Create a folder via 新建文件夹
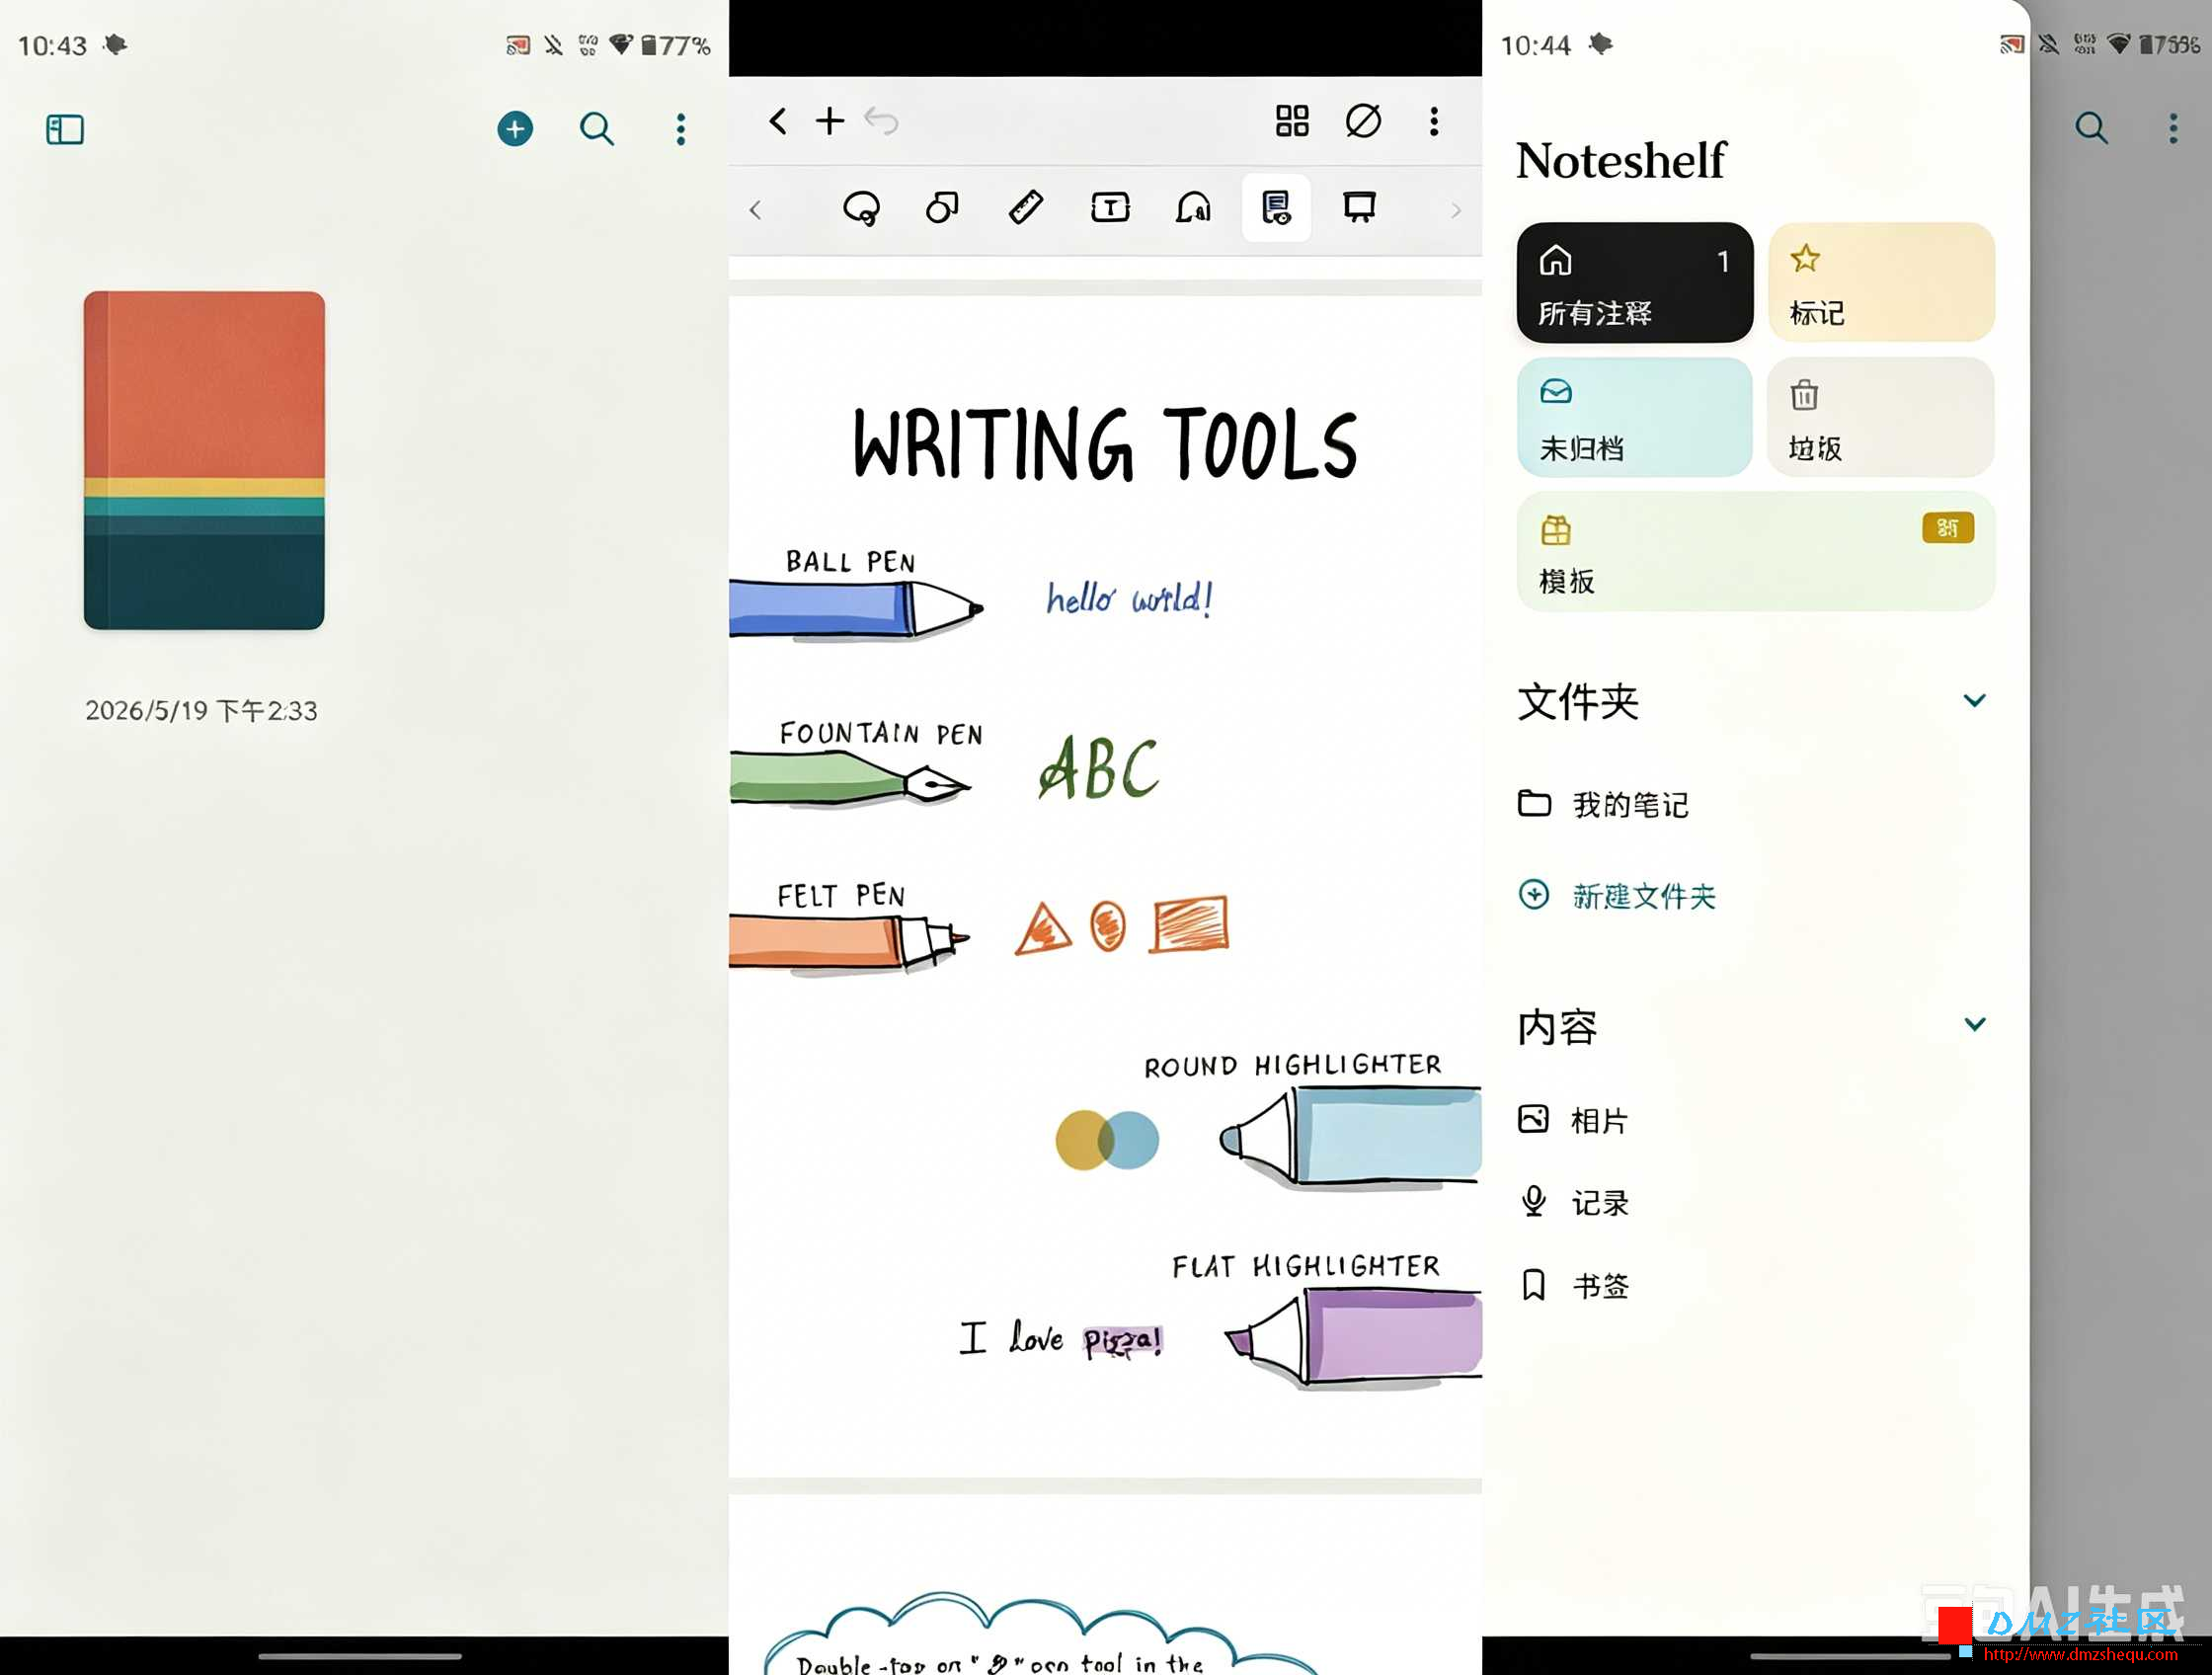 tap(1617, 895)
